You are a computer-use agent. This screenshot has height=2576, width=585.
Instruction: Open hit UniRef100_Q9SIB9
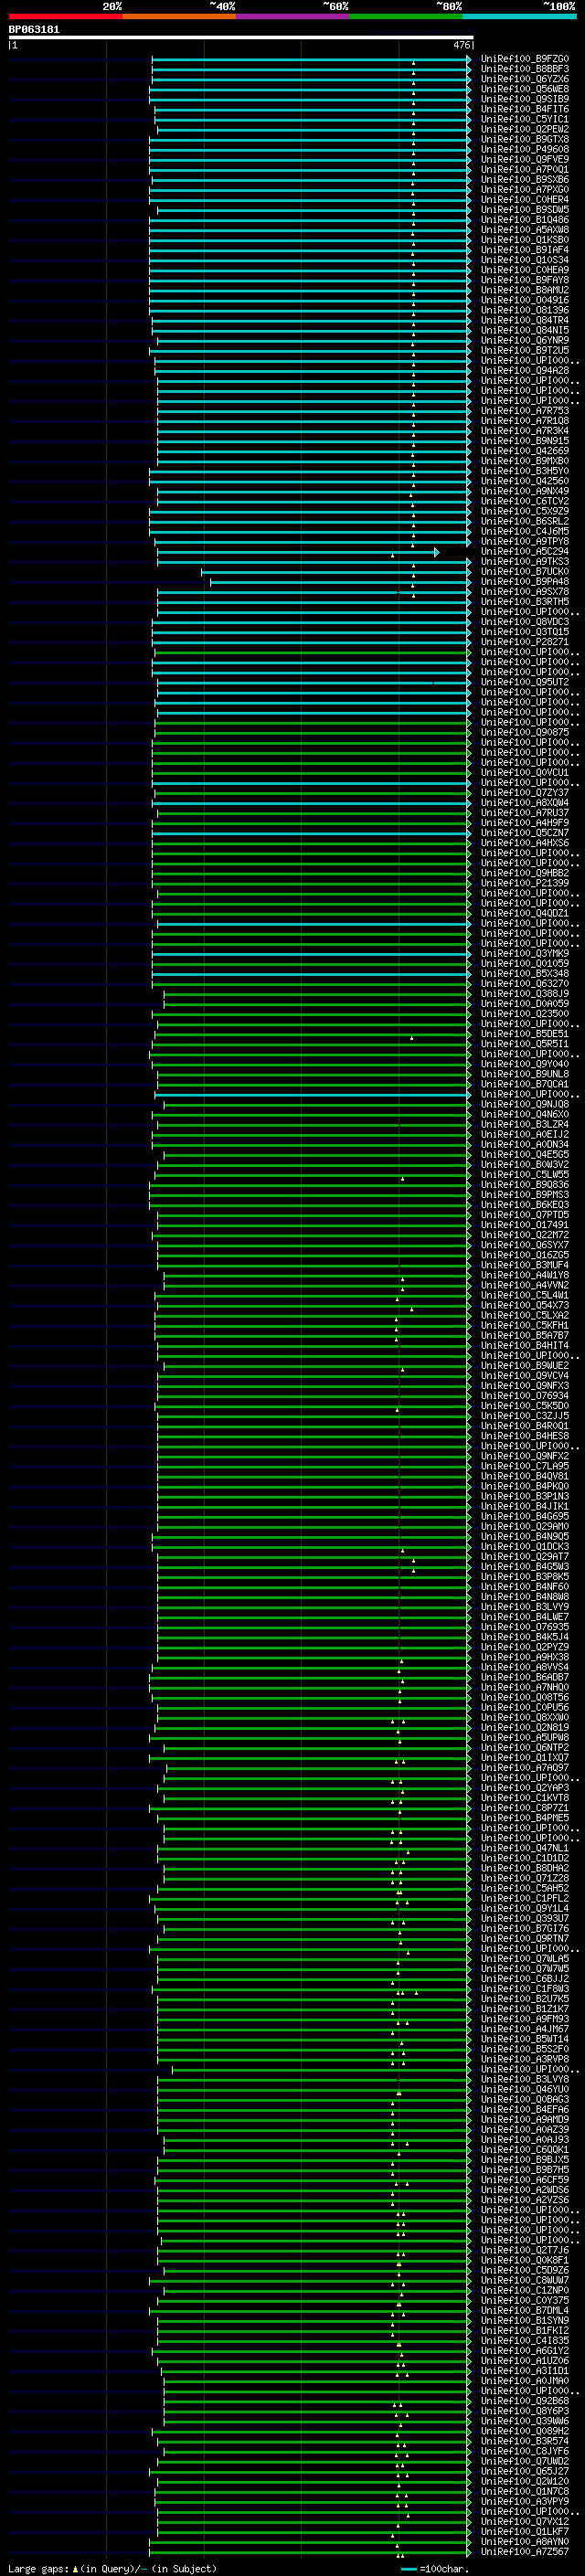click(524, 99)
